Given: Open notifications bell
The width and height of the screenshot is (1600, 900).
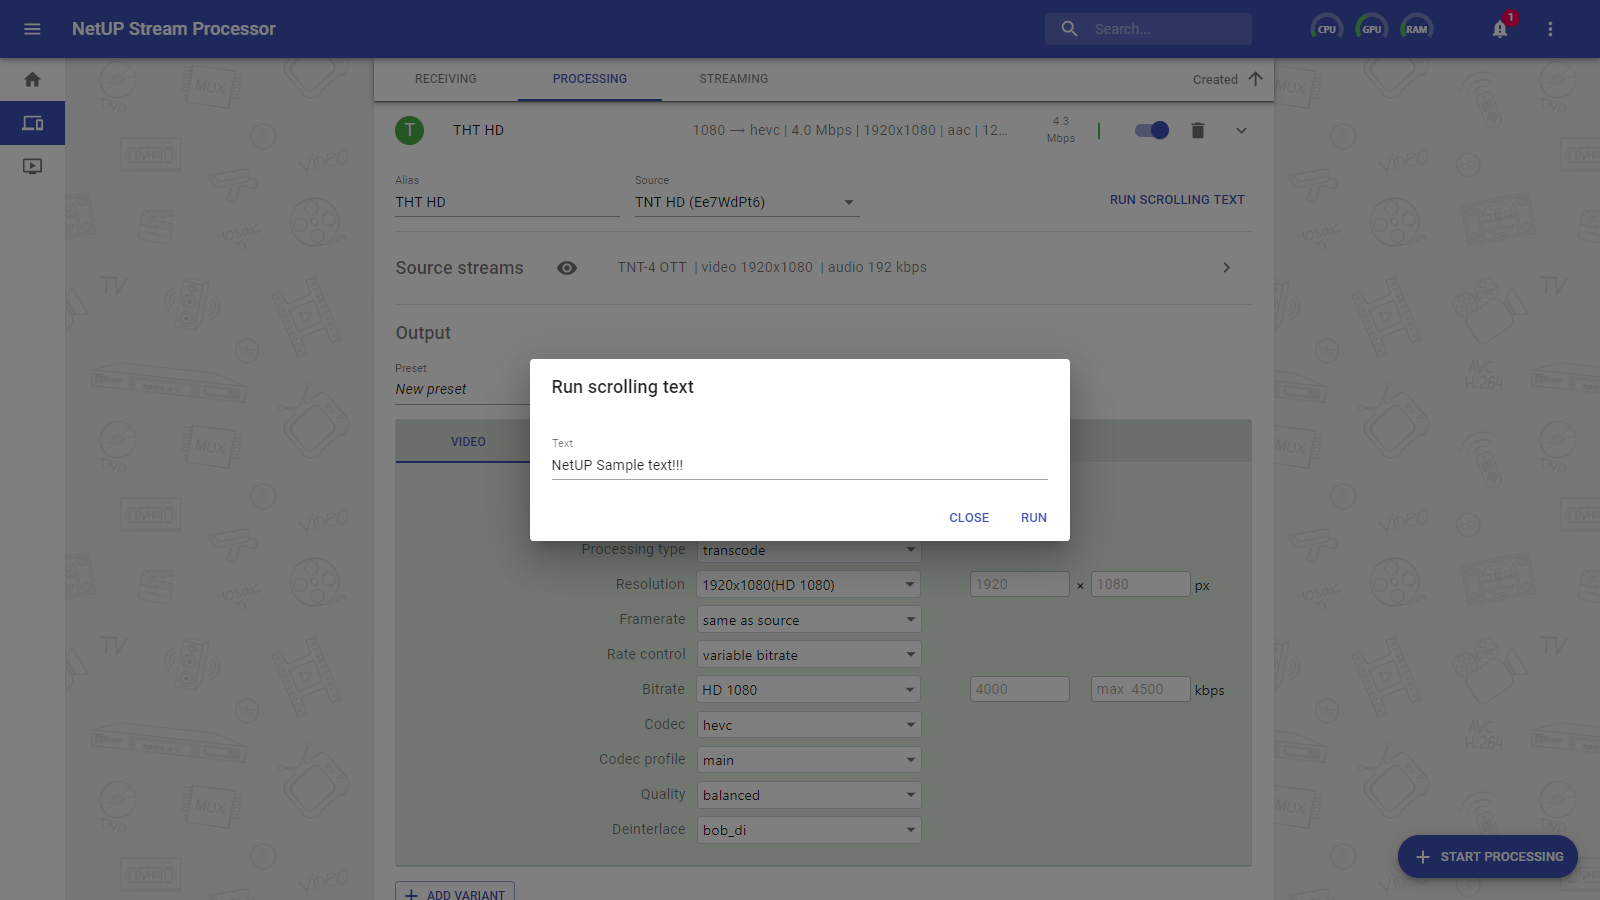Looking at the screenshot, I should [1500, 29].
